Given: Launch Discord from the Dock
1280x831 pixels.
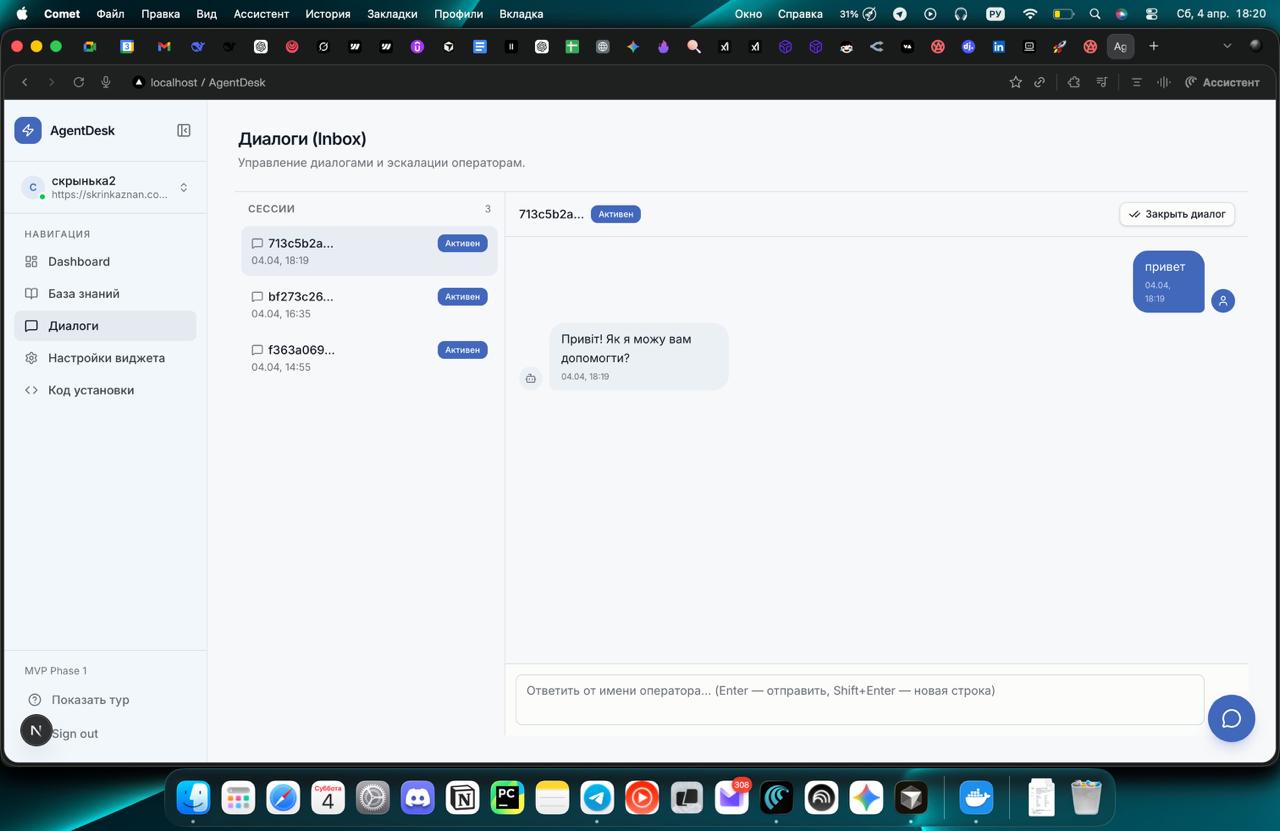Looking at the screenshot, I should click(417, 797).
